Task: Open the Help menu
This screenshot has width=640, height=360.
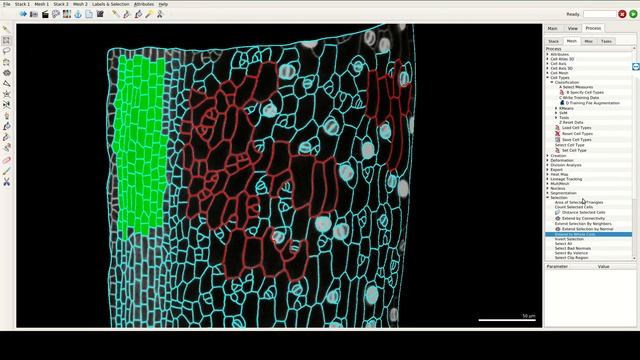Action: tap(163, 4)
